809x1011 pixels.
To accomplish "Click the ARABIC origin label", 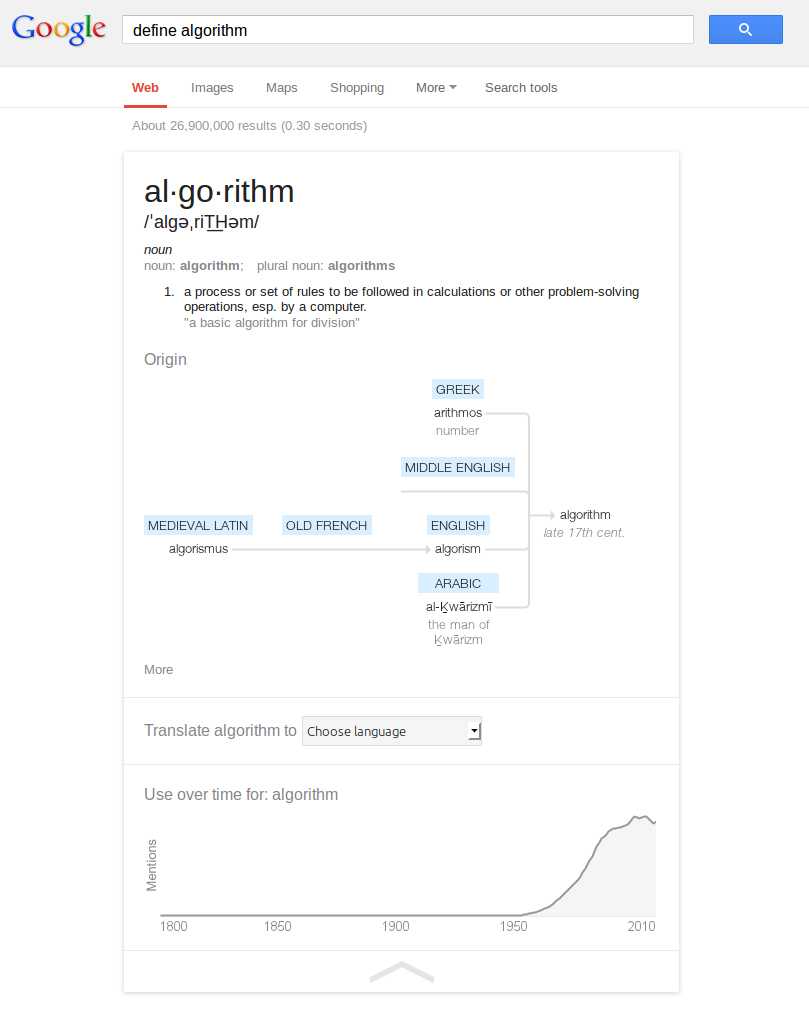I will click(x=458, y=583).
